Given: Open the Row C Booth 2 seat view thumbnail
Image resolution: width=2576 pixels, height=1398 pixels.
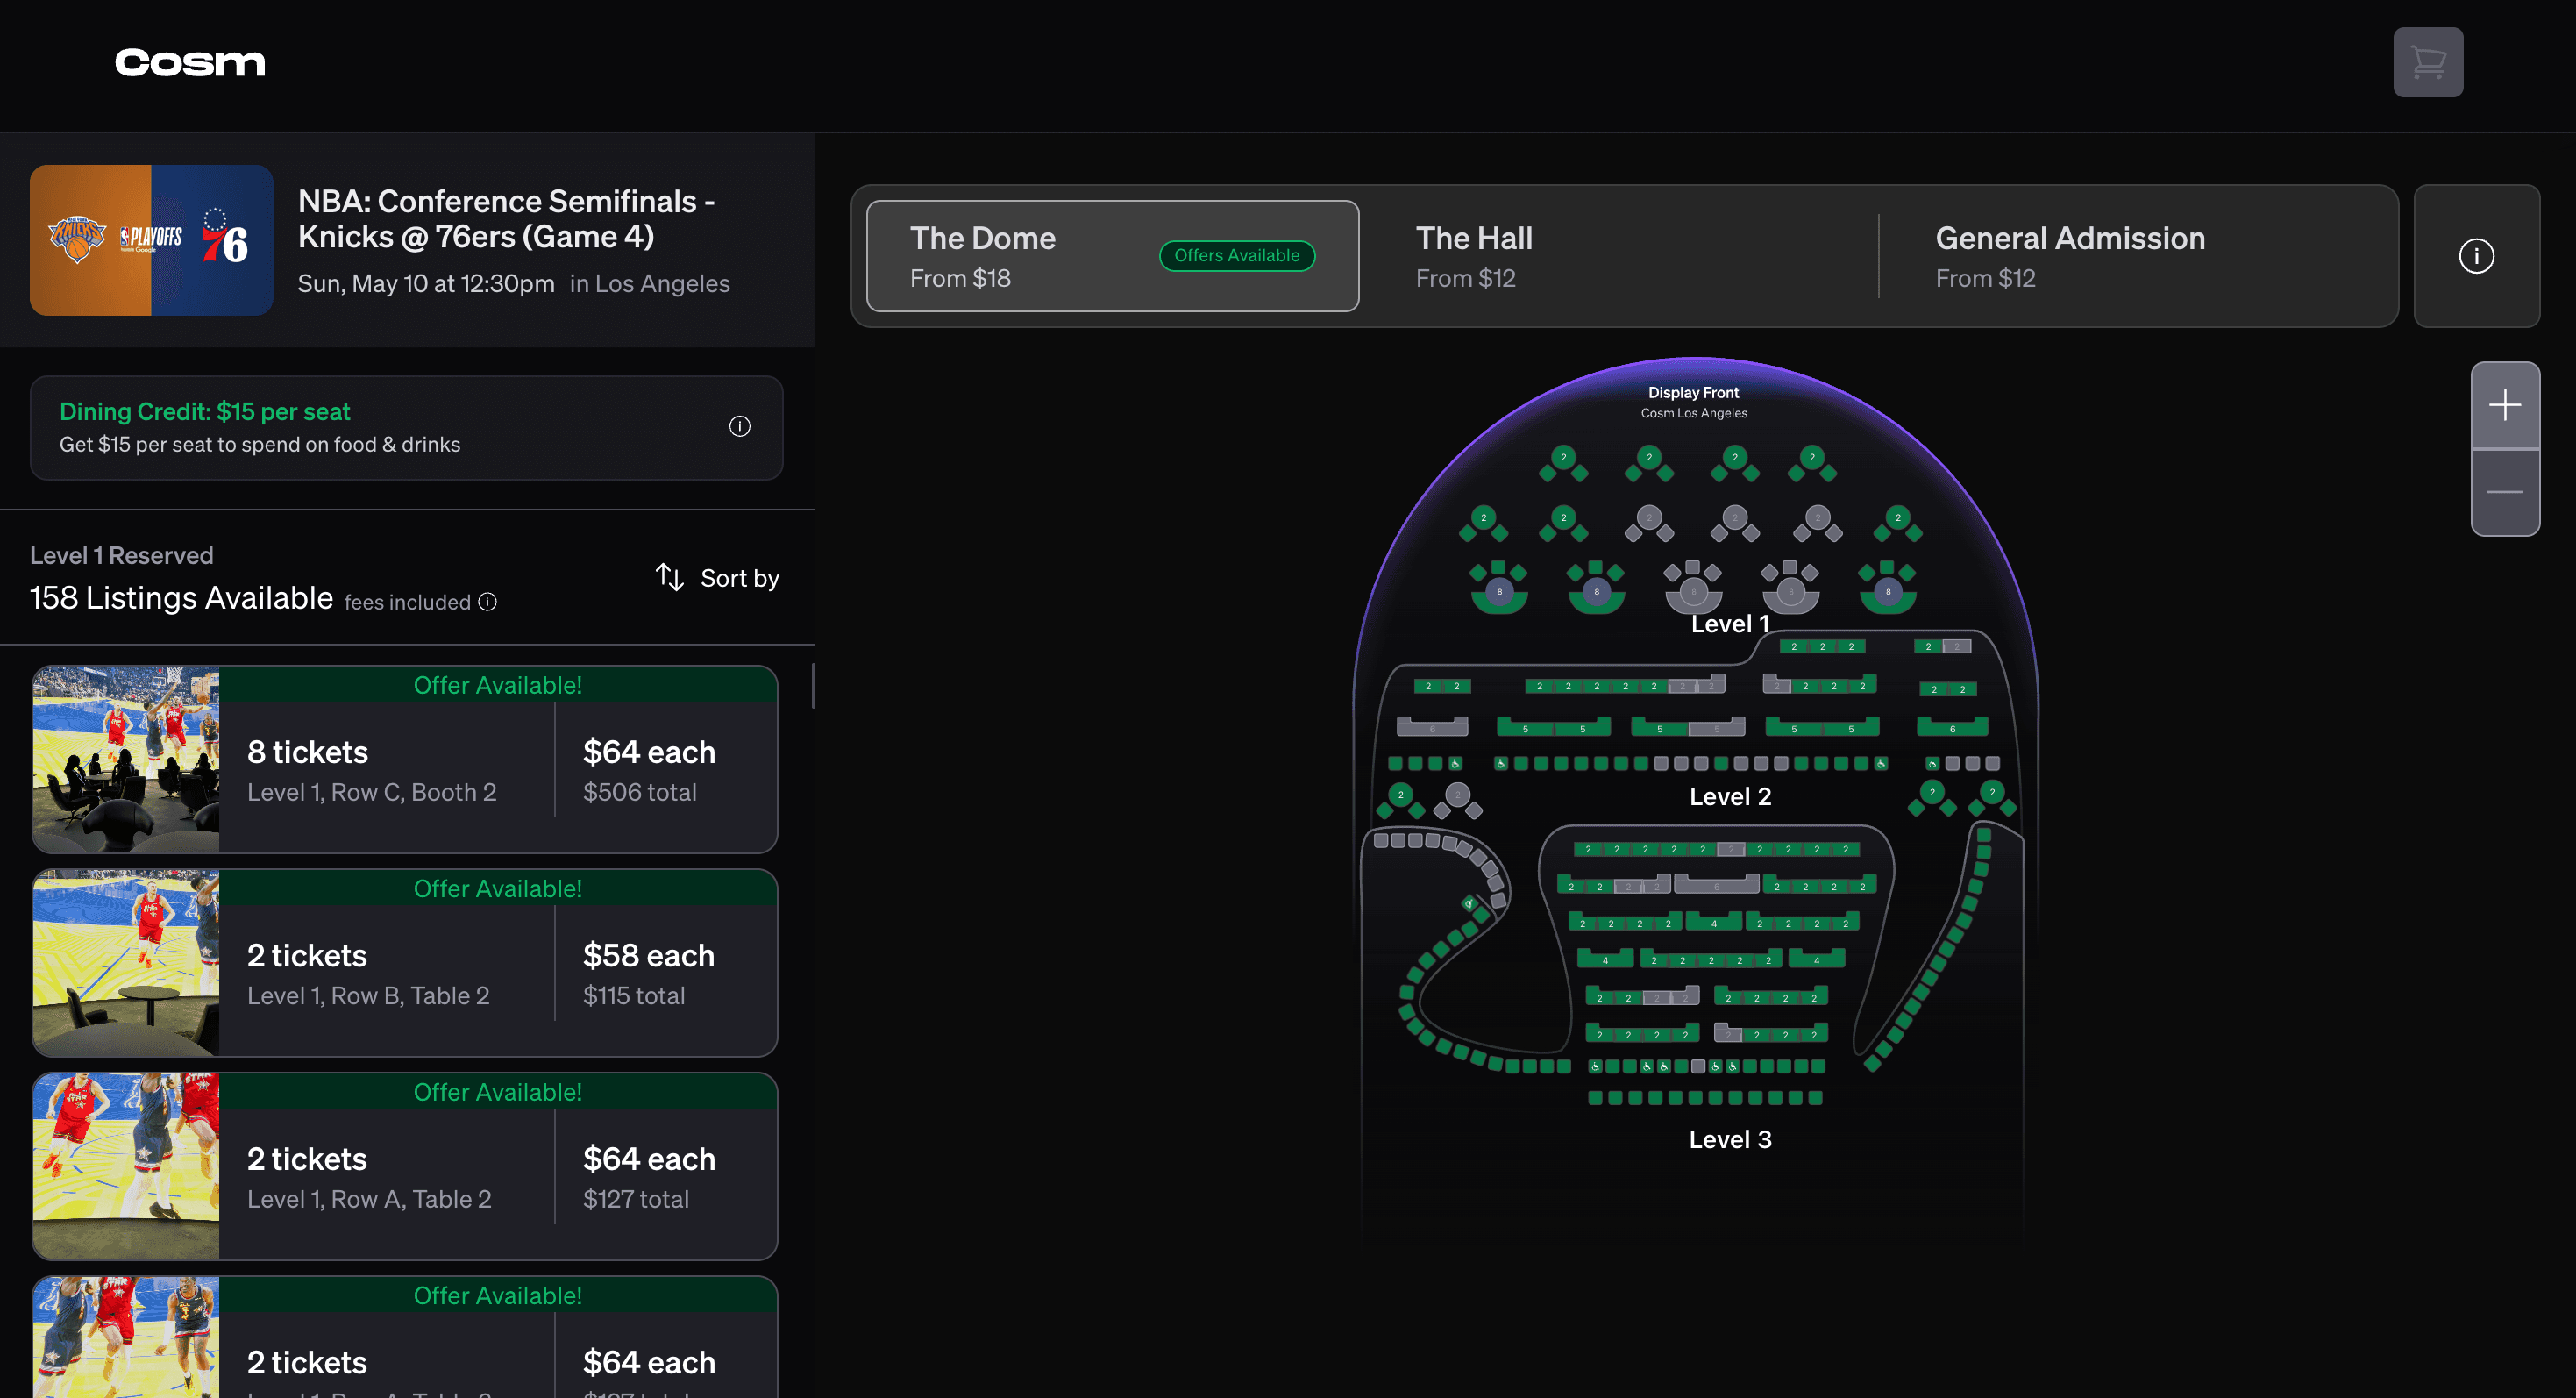Looking at the screenshot, I should pyautogui.click(x=126, y=759).
